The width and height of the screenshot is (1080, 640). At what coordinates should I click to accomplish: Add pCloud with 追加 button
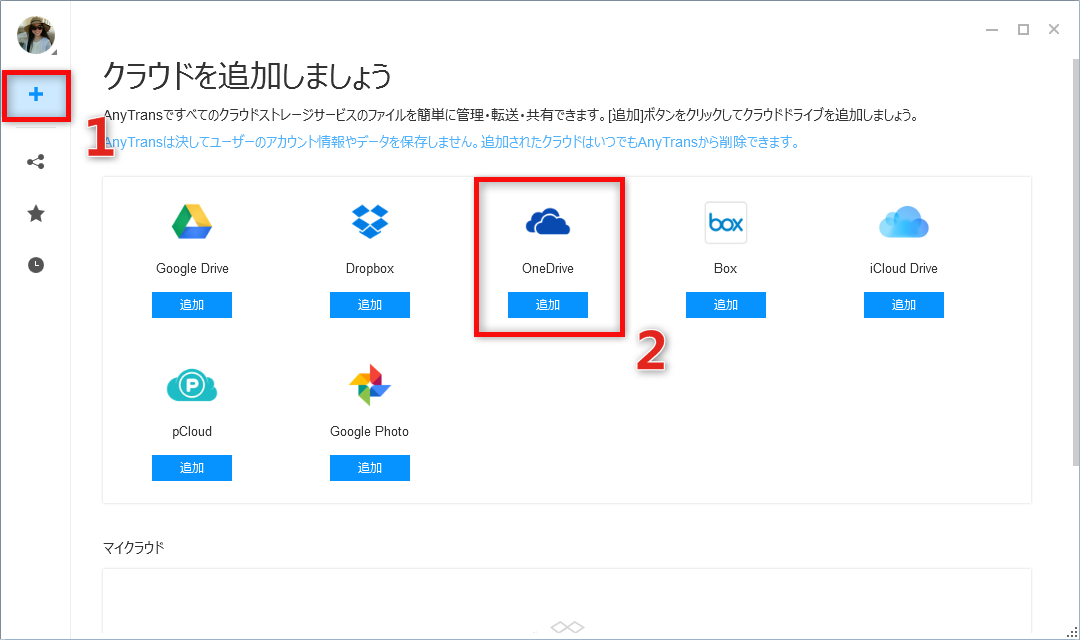tap(191, 468)
